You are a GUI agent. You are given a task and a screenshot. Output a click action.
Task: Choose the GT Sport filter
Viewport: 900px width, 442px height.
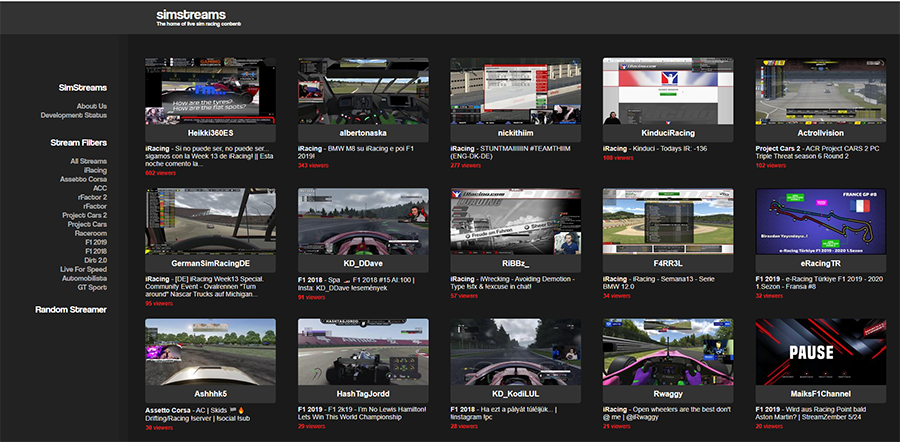click(93, 287)
